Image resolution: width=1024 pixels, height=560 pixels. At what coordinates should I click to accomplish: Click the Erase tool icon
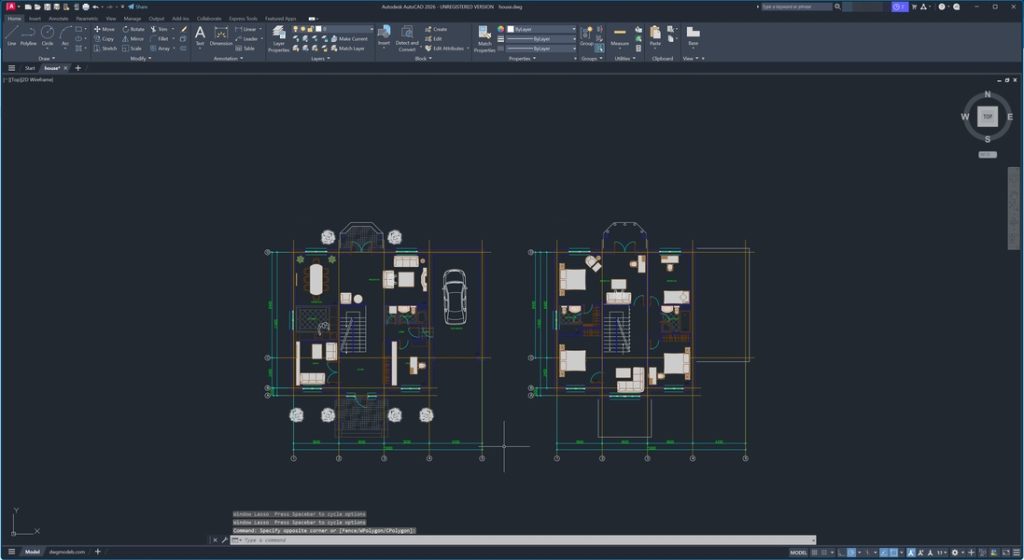[x=184, y=29]
